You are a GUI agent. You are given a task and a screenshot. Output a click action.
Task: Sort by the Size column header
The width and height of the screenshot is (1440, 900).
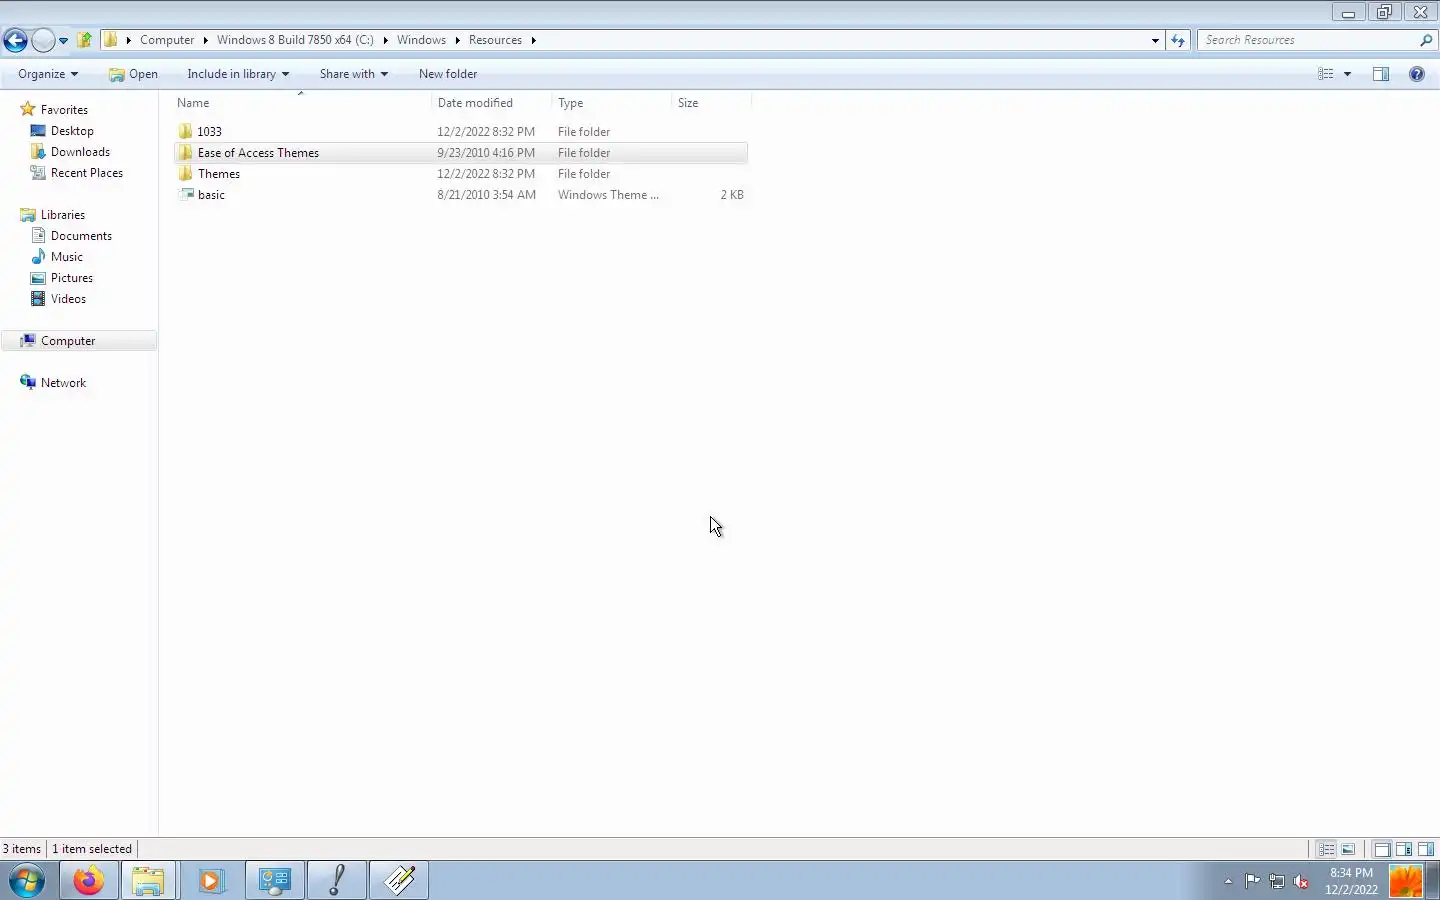click(711, 103)
